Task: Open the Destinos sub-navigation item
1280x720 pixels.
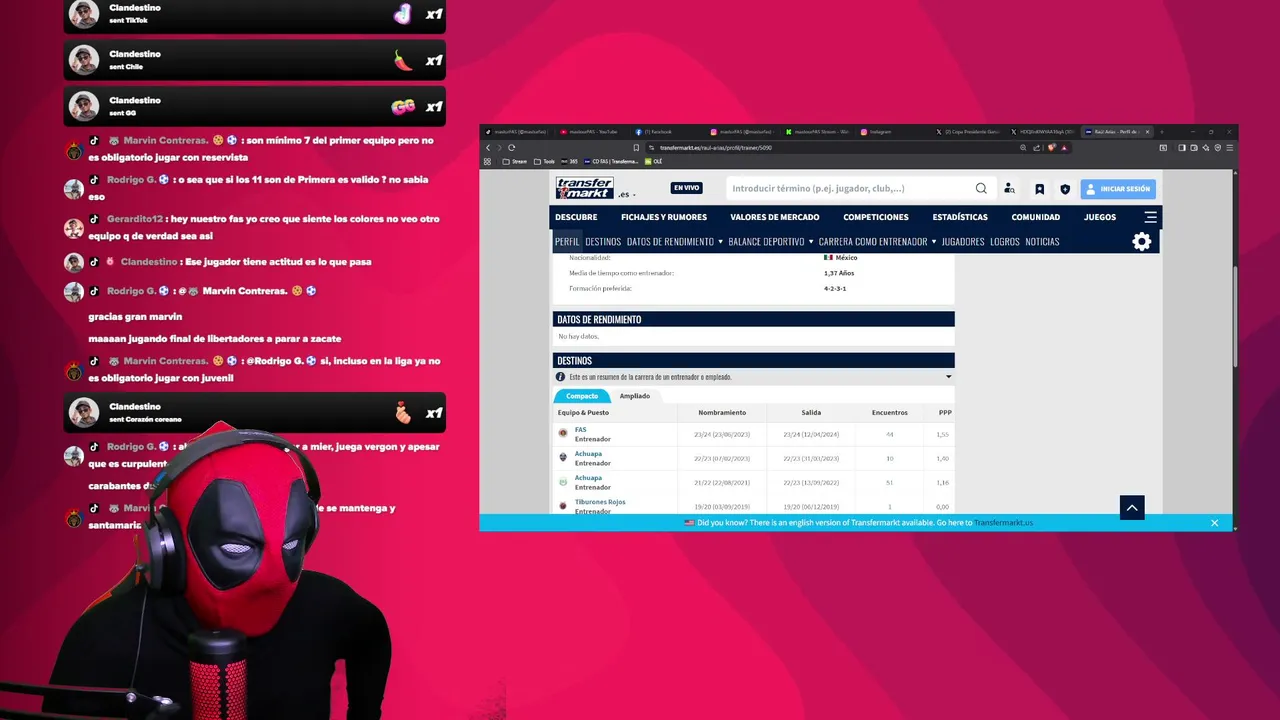Action: pos(603,241)
